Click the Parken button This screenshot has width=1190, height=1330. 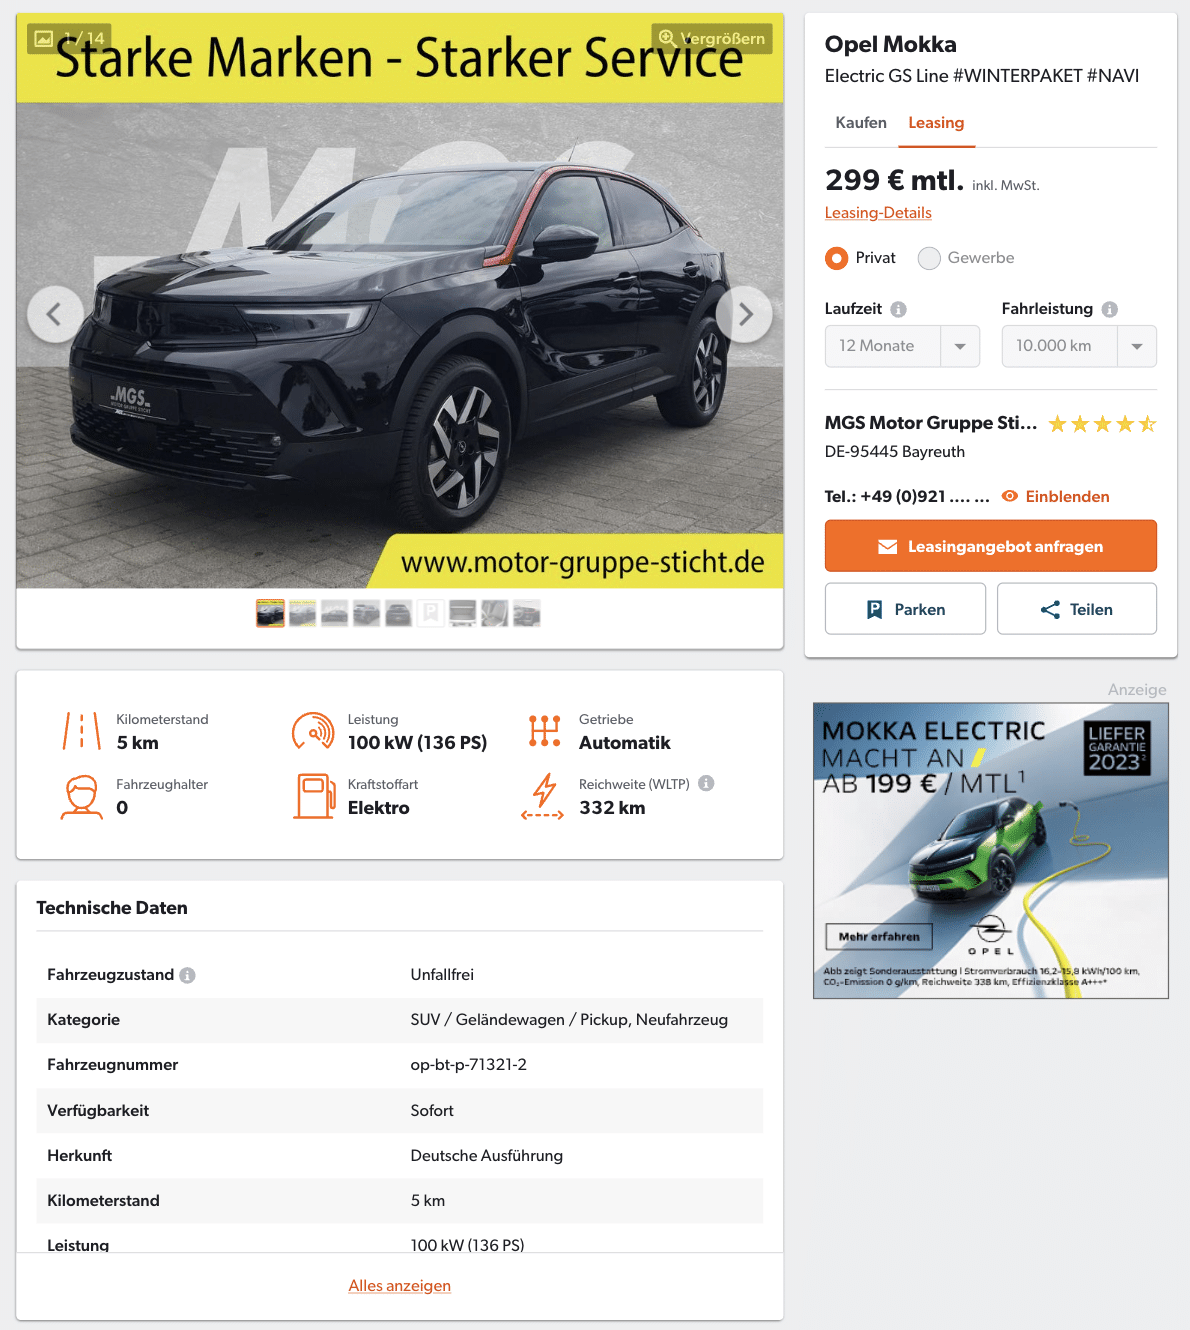905,609
